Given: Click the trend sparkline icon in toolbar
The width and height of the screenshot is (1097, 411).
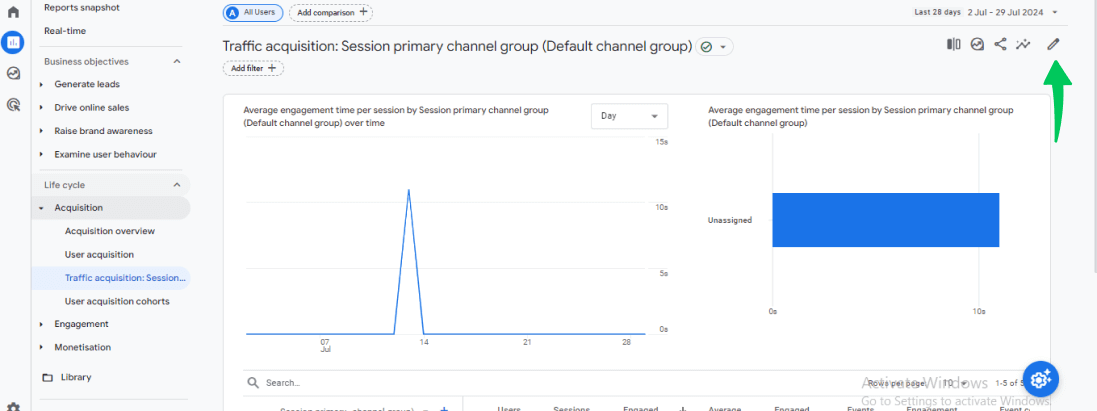Looking at the screenshot, I should [1024, 44].
